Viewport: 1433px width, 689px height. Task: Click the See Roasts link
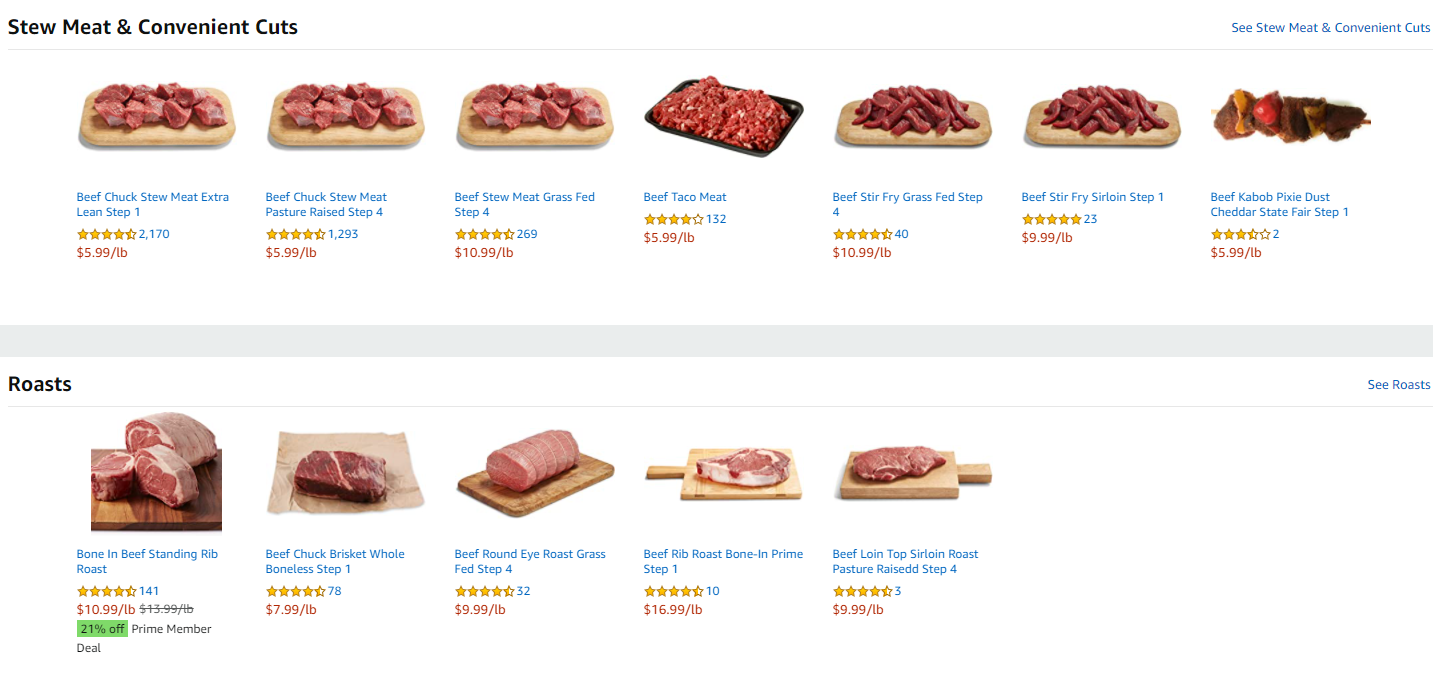tap(1398, 385)
